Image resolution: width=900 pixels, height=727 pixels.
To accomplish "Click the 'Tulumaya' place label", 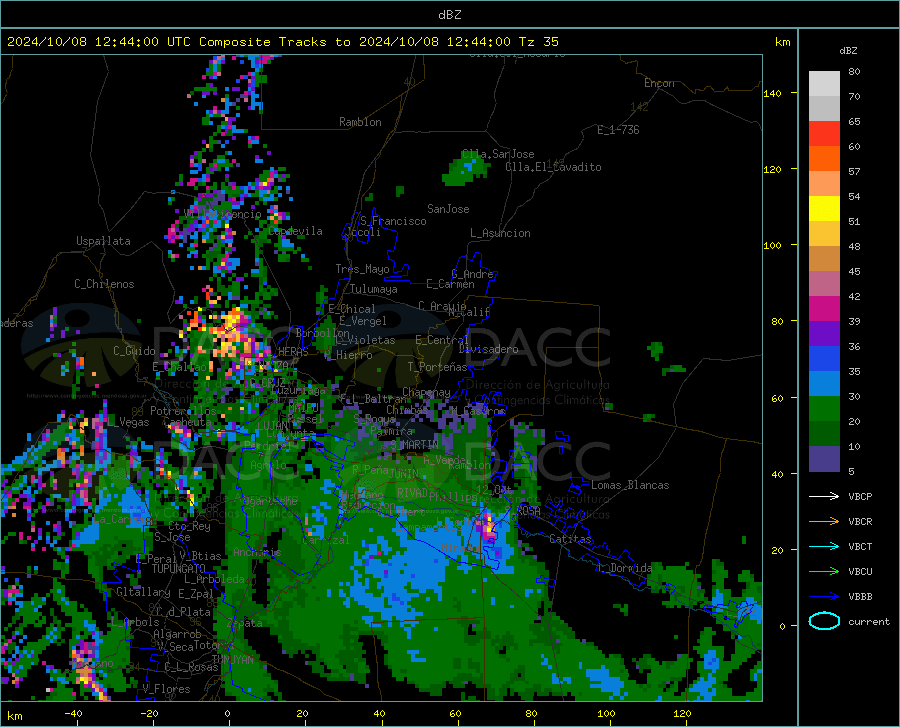I will pyautogui.click(x=373, y=289).
